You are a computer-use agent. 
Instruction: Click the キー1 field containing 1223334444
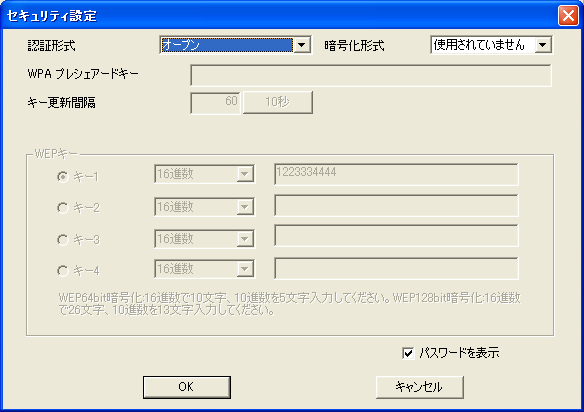pos(396,174)
